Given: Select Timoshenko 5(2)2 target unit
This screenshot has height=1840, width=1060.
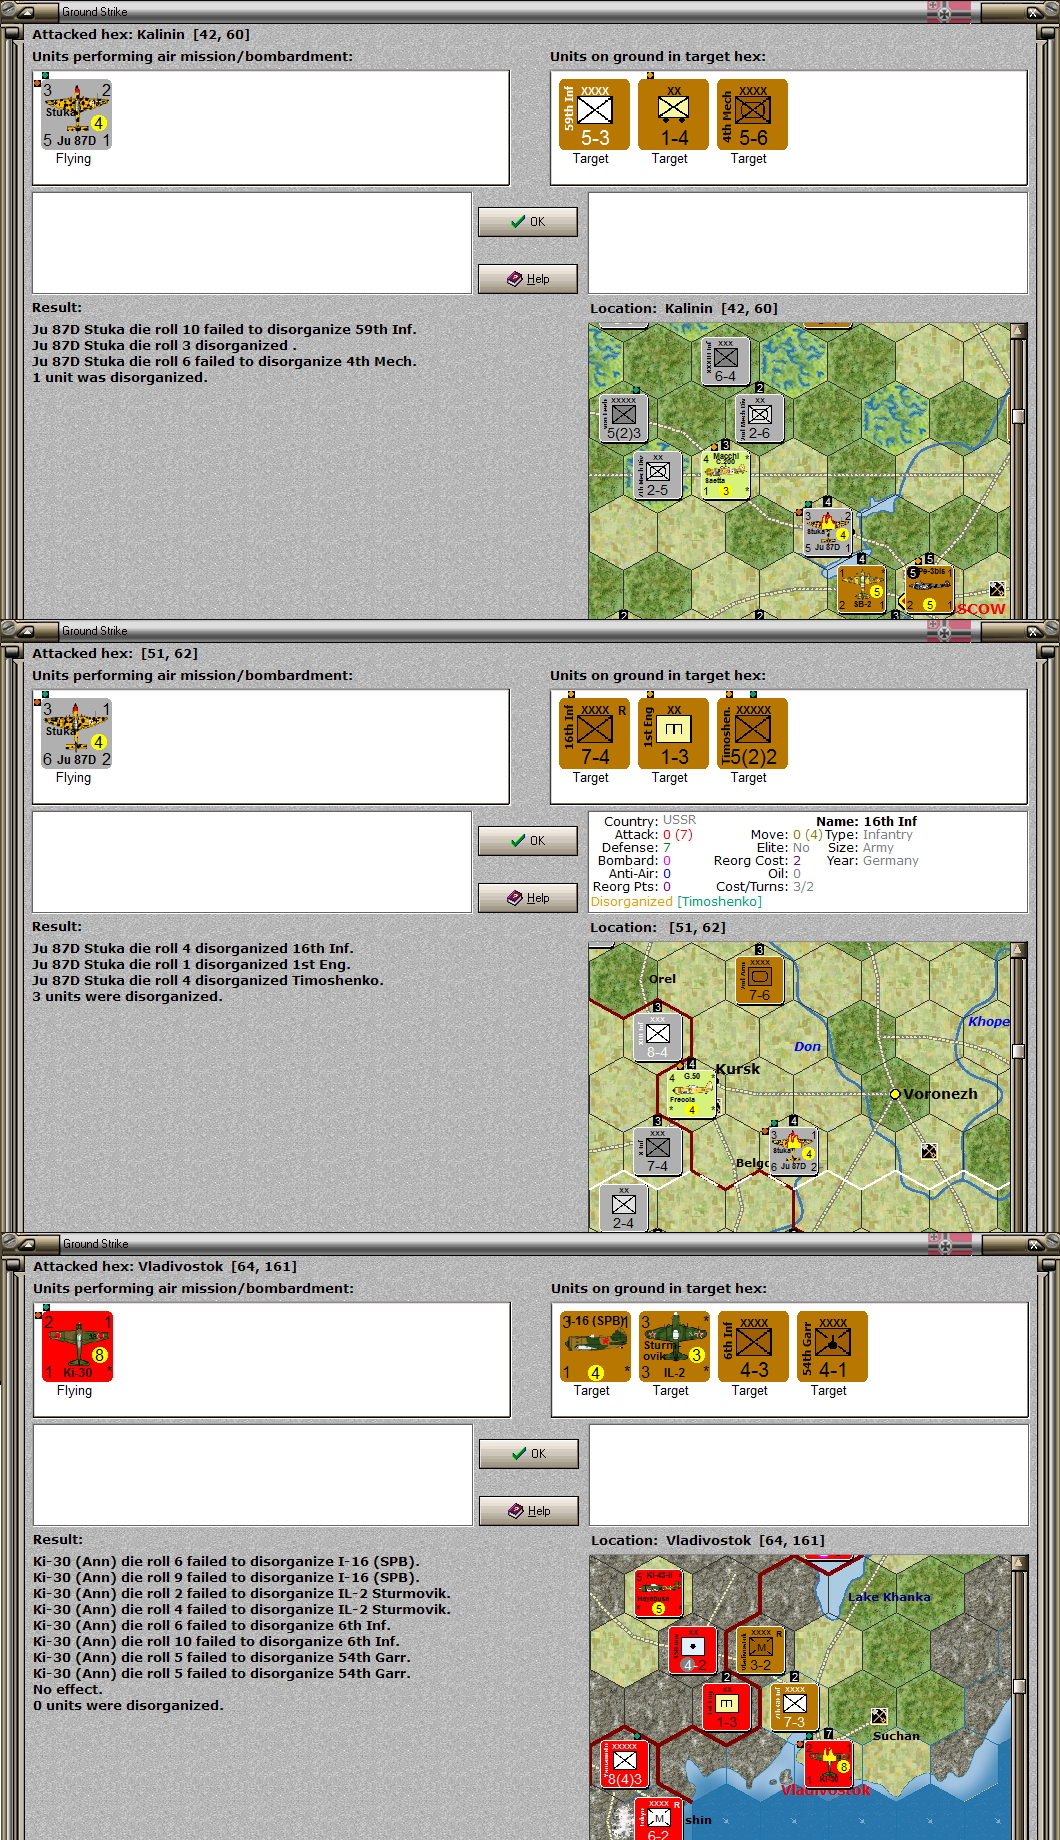Looking at the screenshot, I should [752, 734].
